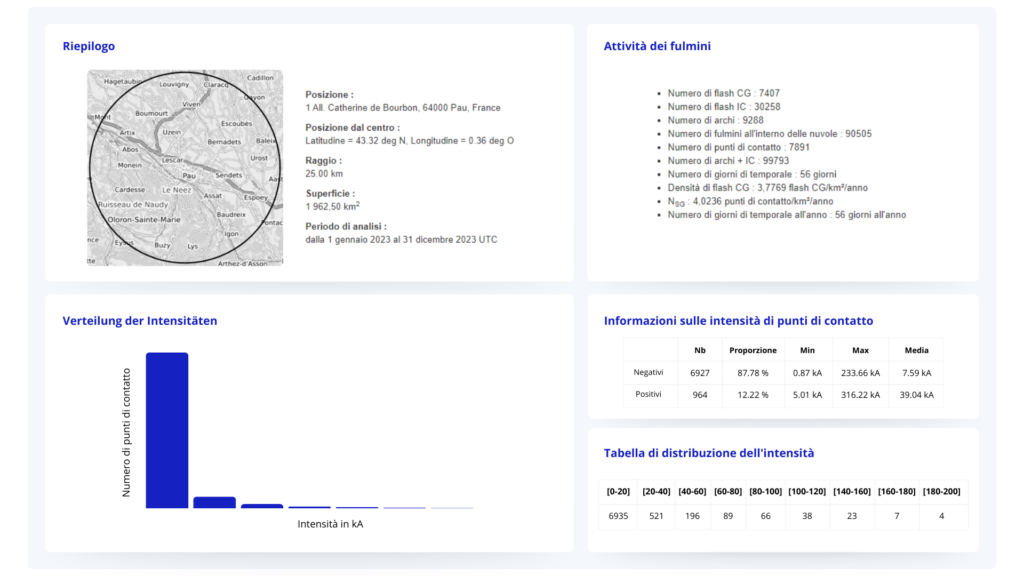The width and height of the screenshot is (1024, 576).
Task: Click the 196 distribution value
Action: [692, 516]
